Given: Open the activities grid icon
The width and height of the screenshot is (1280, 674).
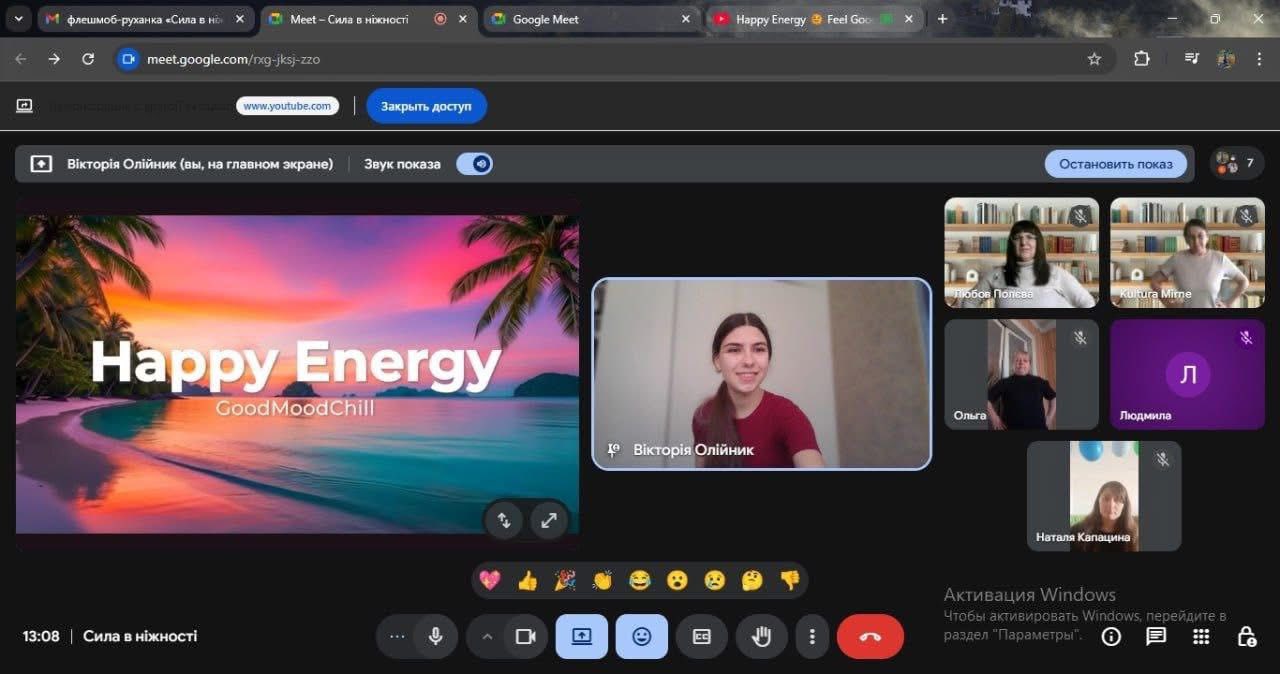Looking at the screenshot, I should pos(1201,637).
